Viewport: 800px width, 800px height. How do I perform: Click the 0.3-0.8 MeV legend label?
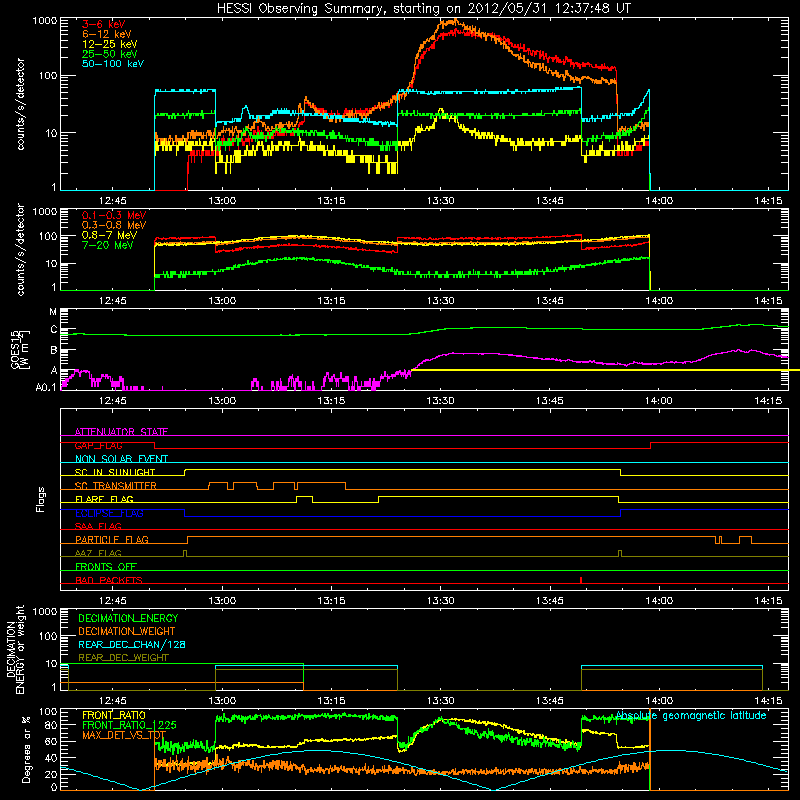[114, 225]
